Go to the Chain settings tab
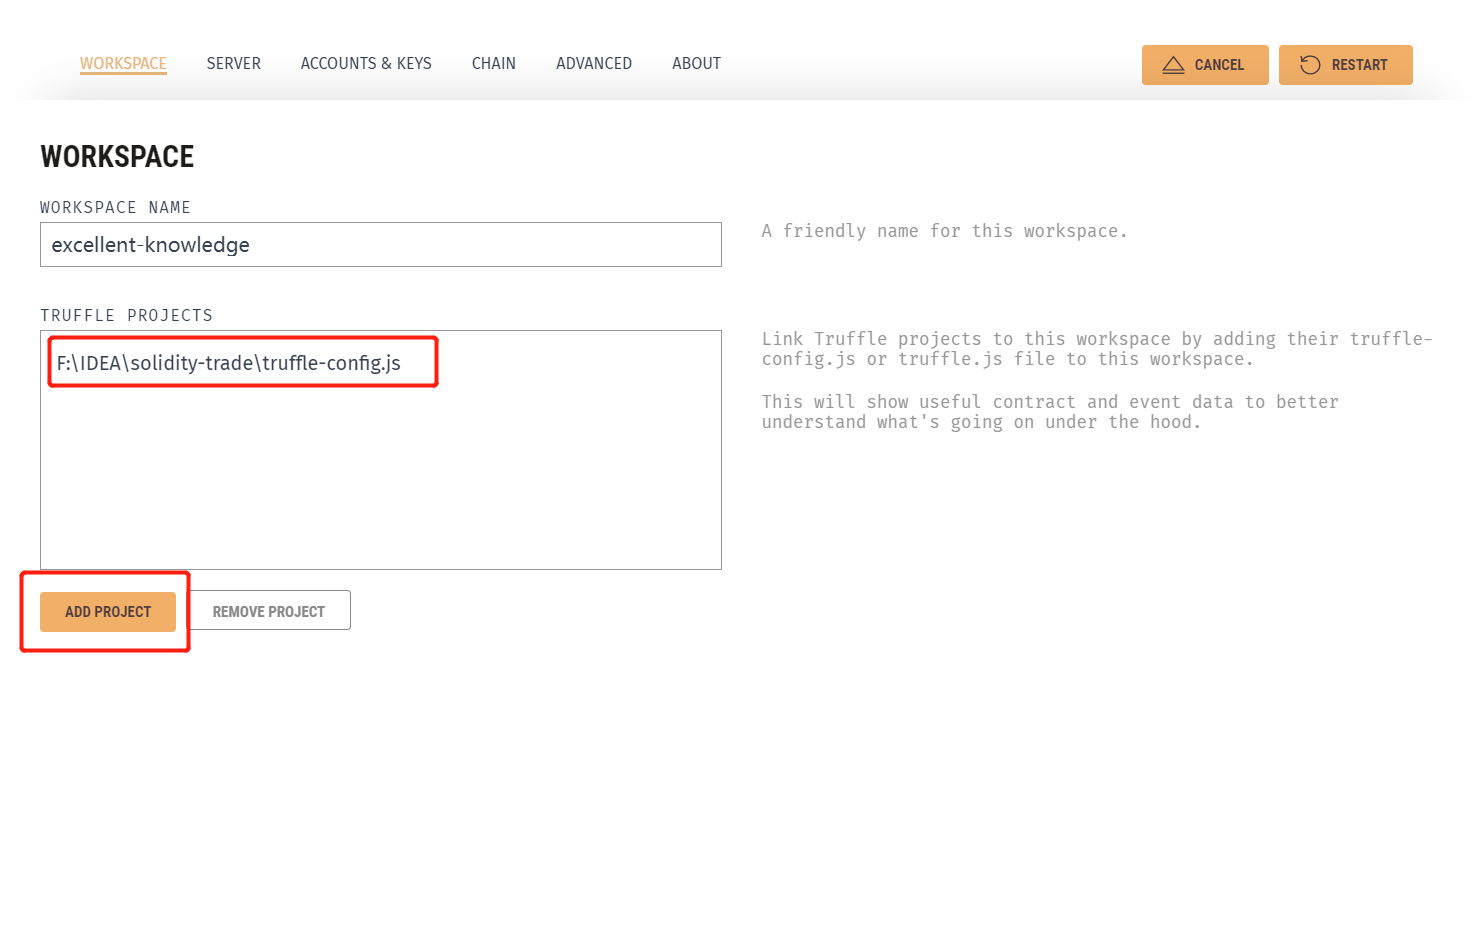 pos(494,63)
